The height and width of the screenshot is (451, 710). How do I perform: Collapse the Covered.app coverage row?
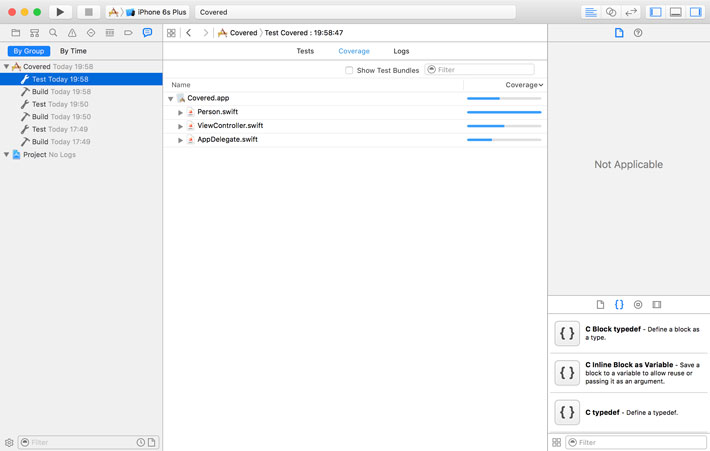(x=171, y=98)
